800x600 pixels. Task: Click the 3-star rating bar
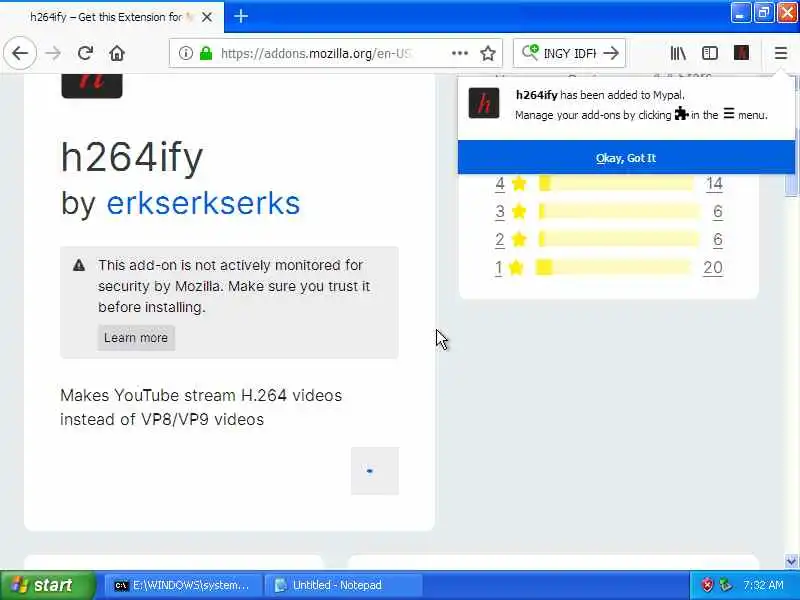pyautogui.click(x=619, y=211)
